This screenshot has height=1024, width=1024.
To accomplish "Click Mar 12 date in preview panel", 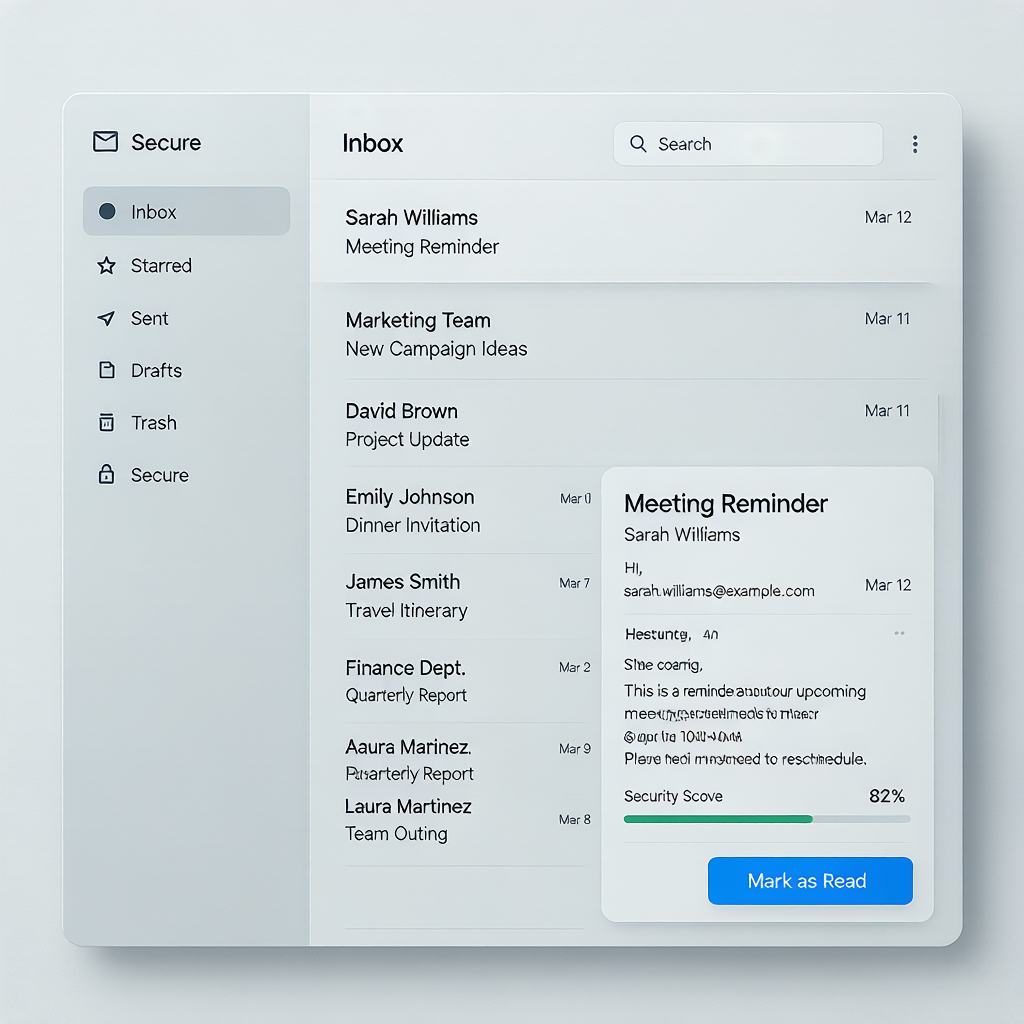I will [888, 584].
